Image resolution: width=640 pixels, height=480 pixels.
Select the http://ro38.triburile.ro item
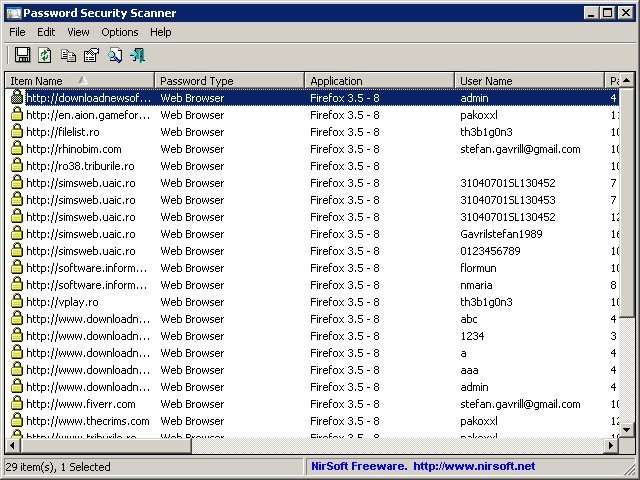coord(80,166)
